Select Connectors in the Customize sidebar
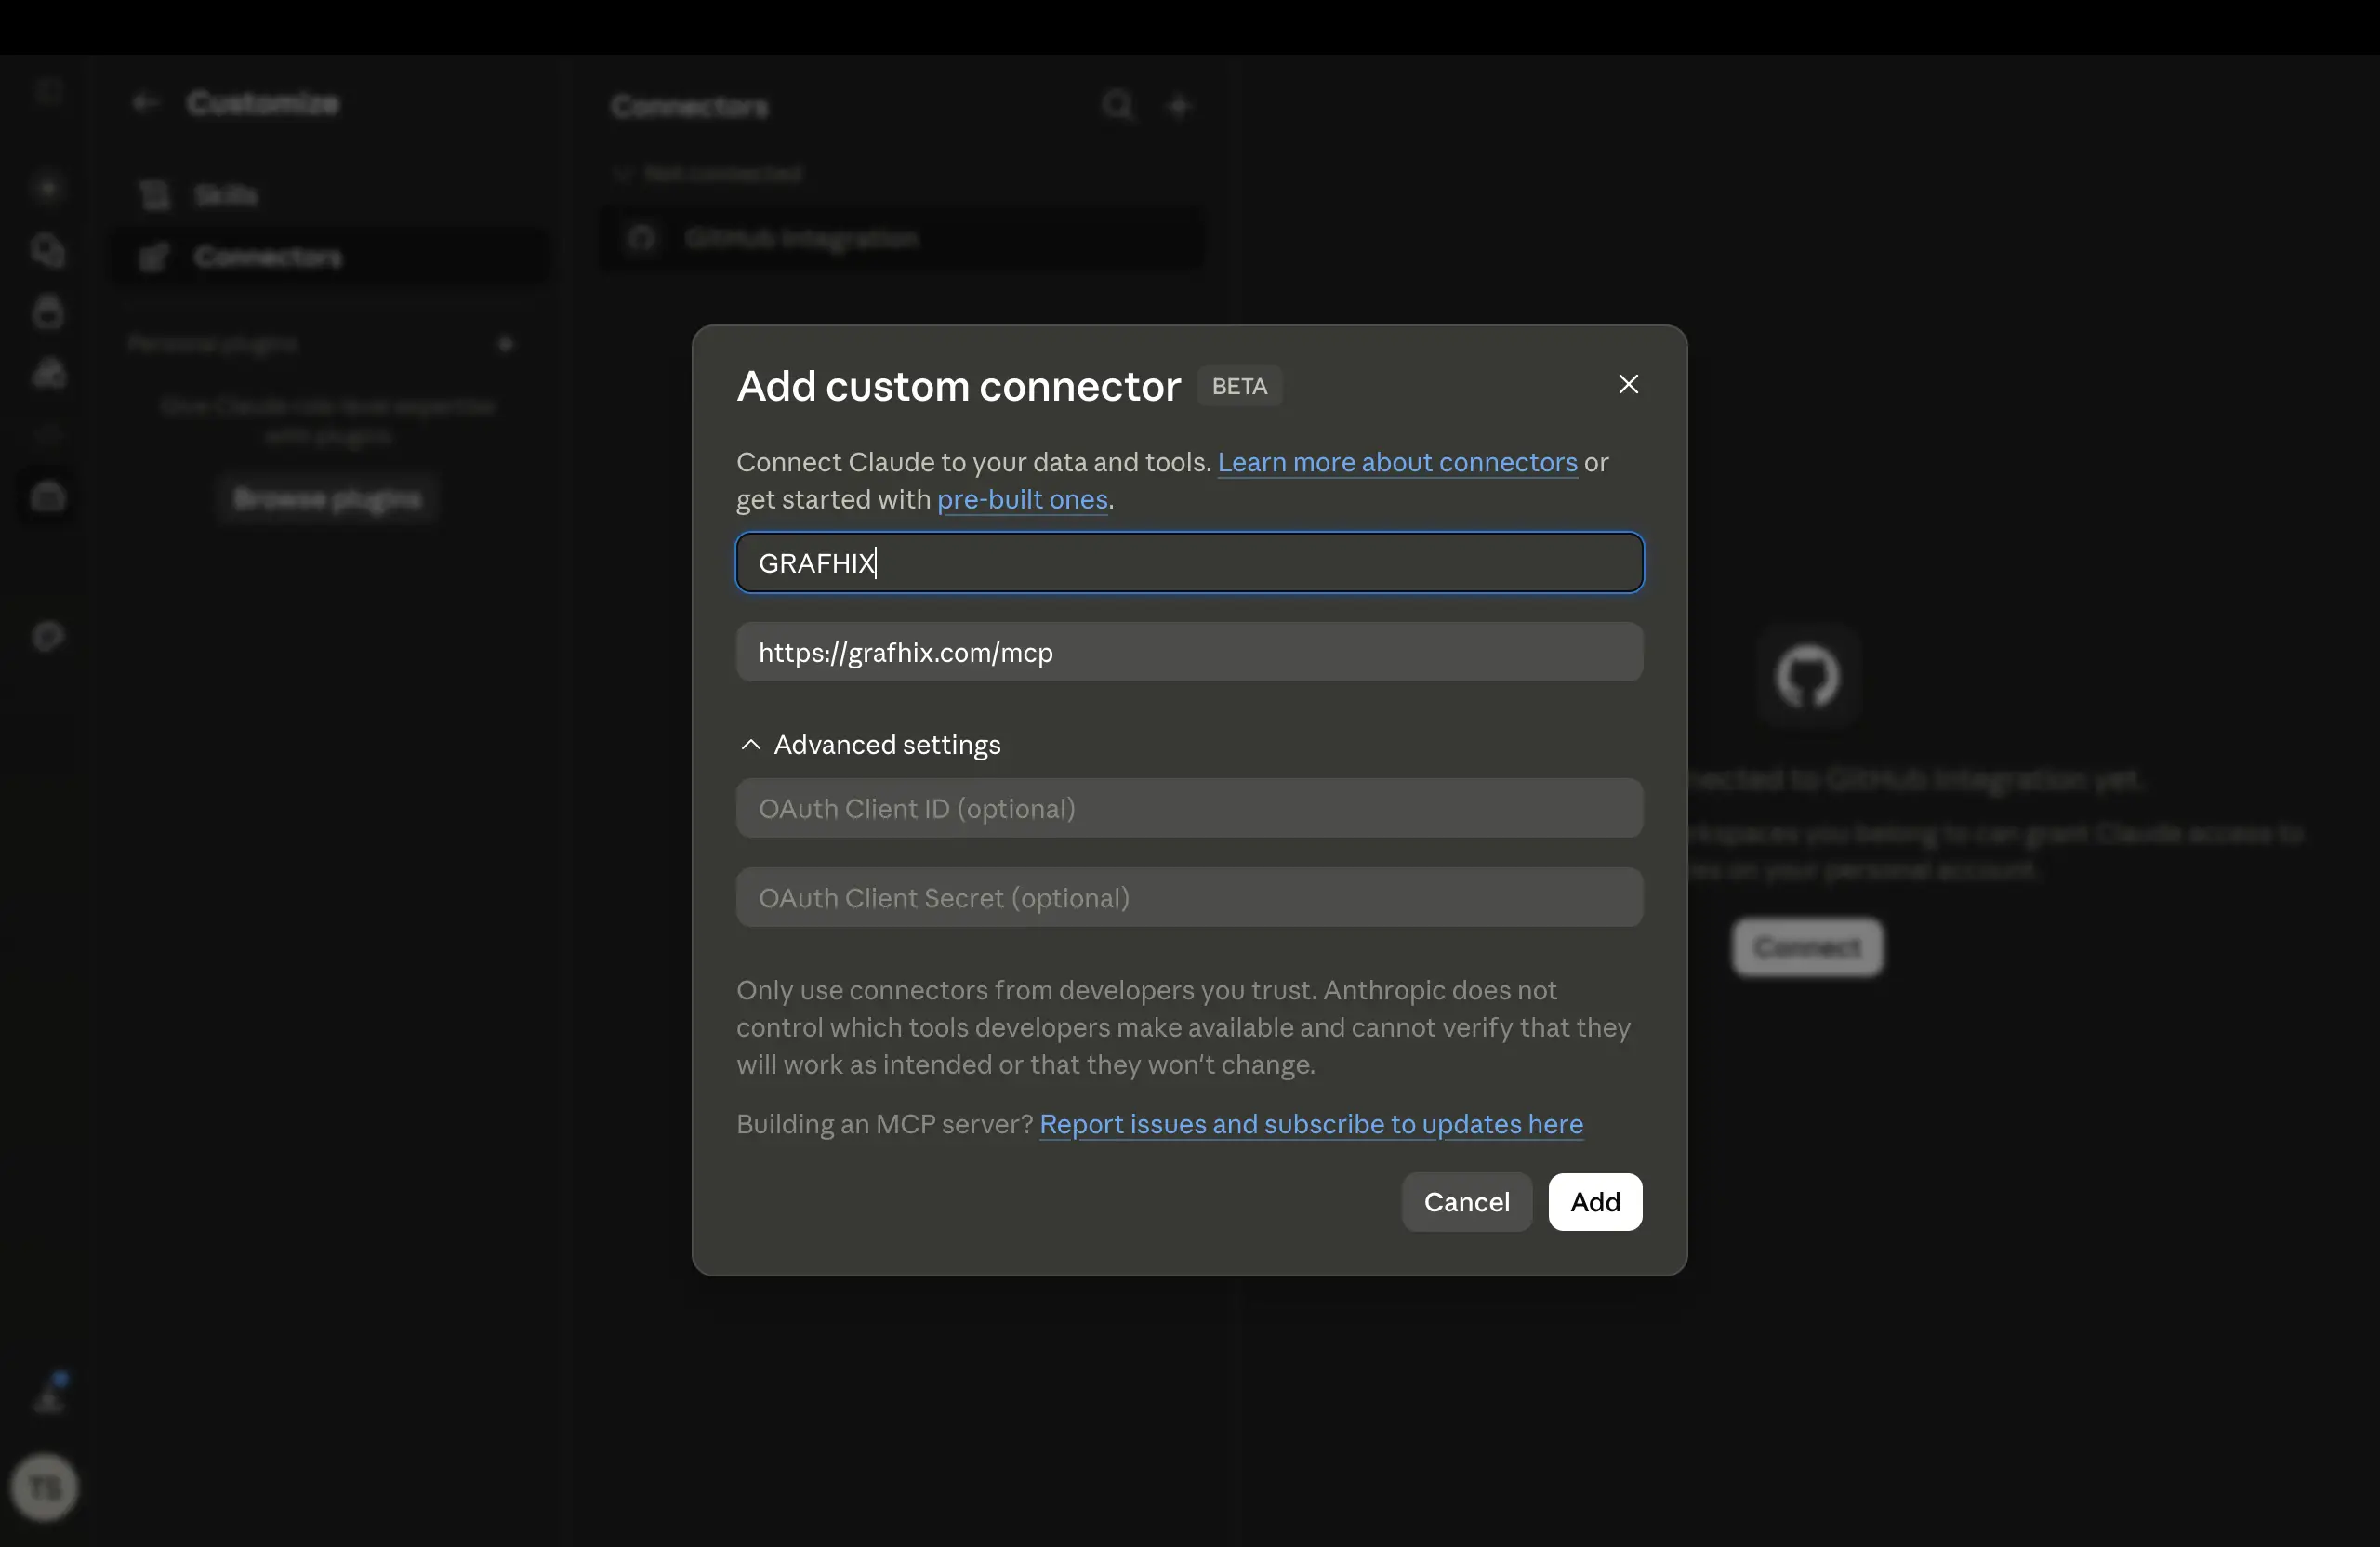Image resolution: width=2380 pixels, height=1547 pixels. point(330,257)
